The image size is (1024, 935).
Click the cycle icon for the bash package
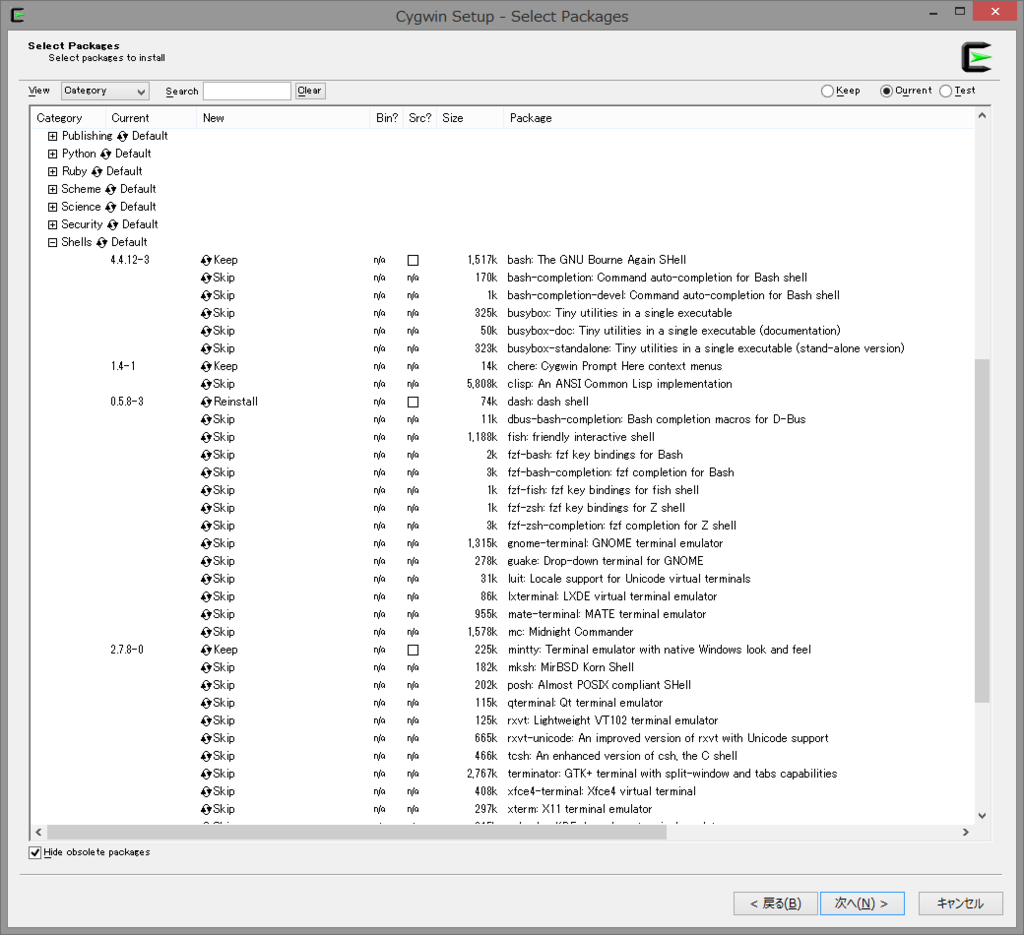pos(206,261)
